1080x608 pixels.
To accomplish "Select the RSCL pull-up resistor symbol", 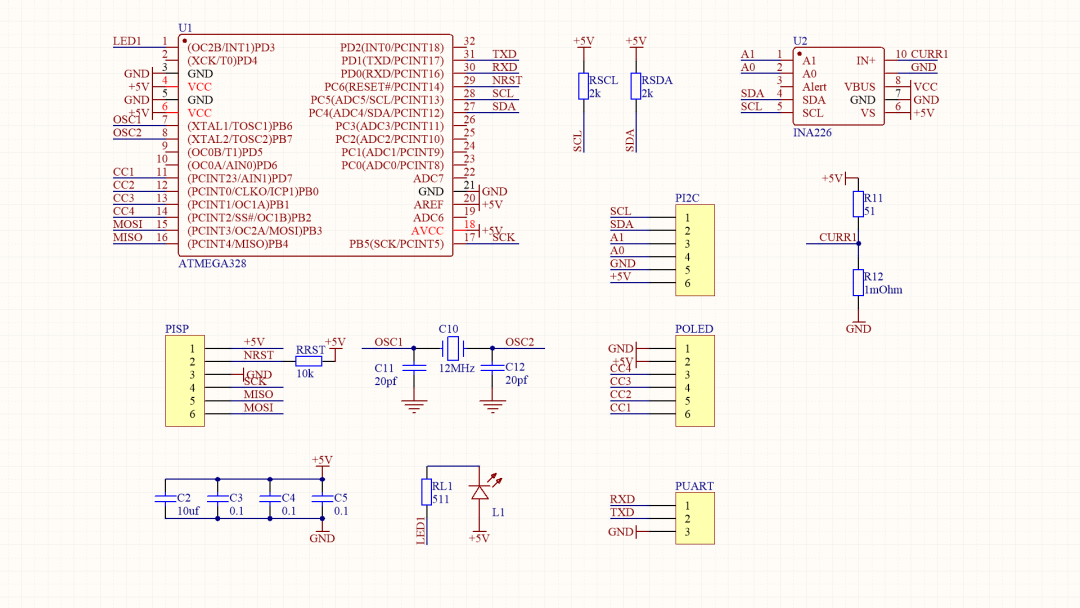I will 583,86.
